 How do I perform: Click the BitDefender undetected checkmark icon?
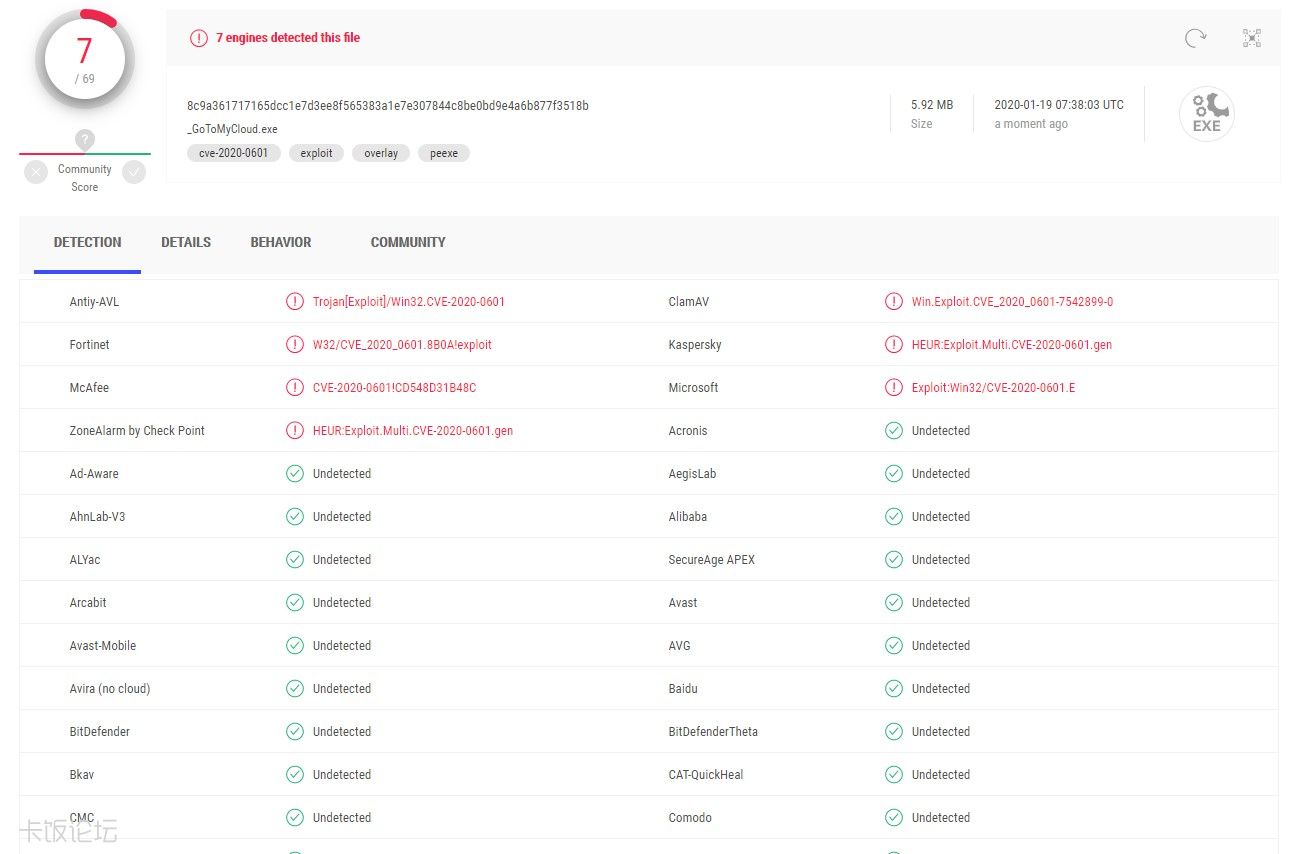click(x=294, y=731)
